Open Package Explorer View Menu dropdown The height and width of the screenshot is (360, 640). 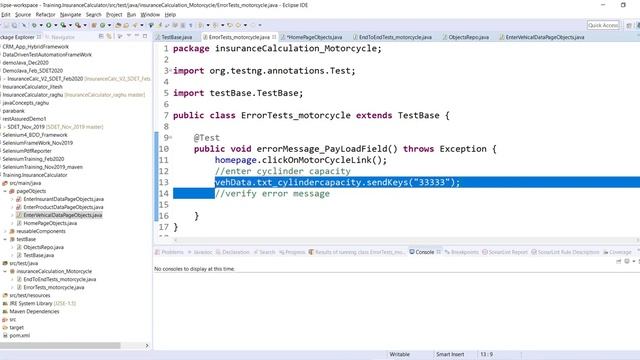(x=129, y=36)
